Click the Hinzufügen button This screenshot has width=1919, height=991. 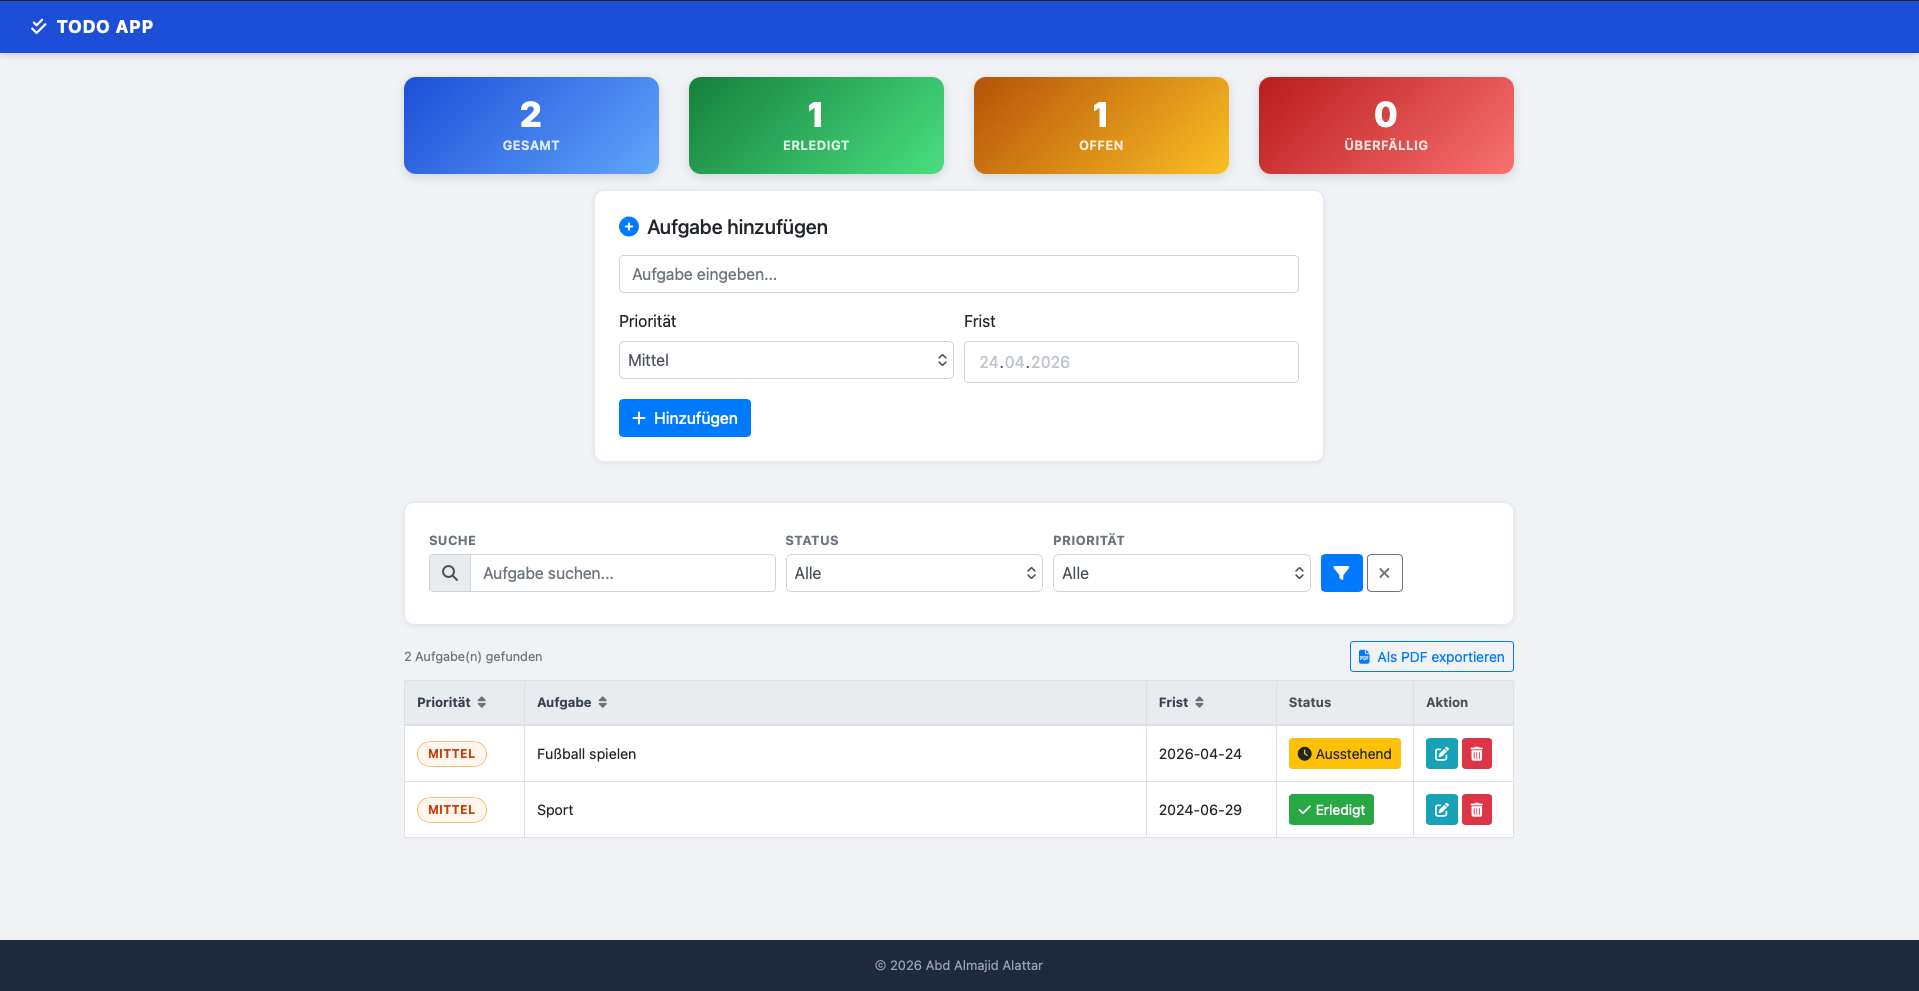click(x=685, y=418)
